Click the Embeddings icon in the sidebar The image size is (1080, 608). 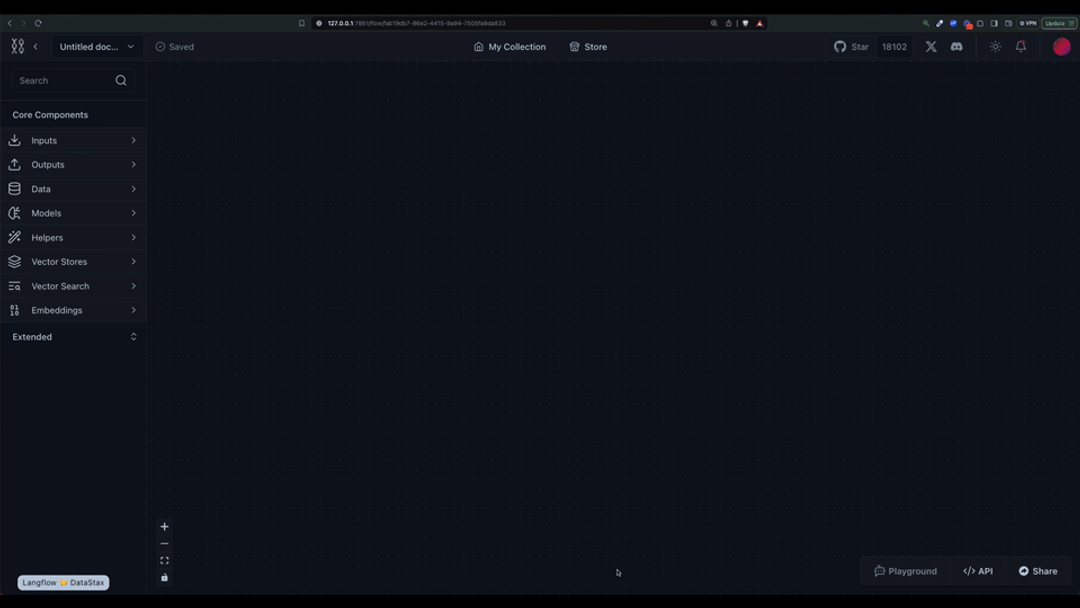[14, 310]
